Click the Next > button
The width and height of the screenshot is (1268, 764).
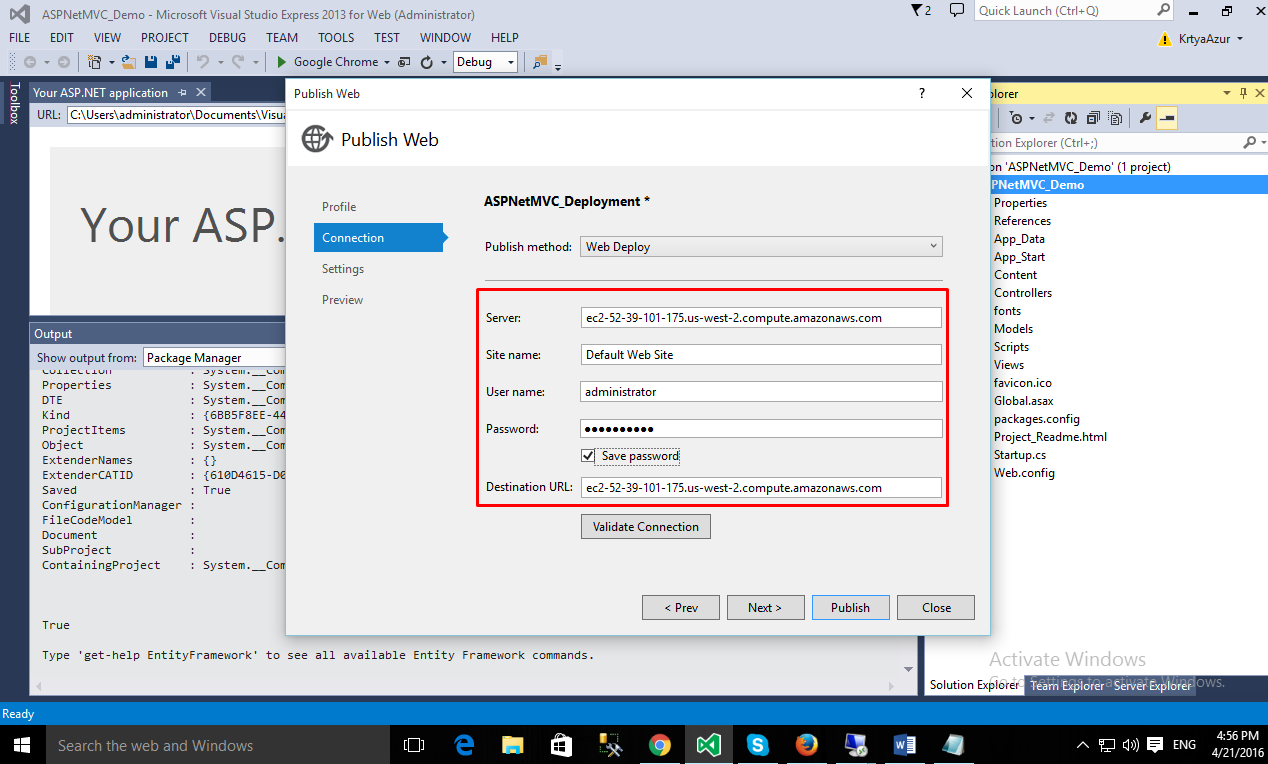point(764,607)
